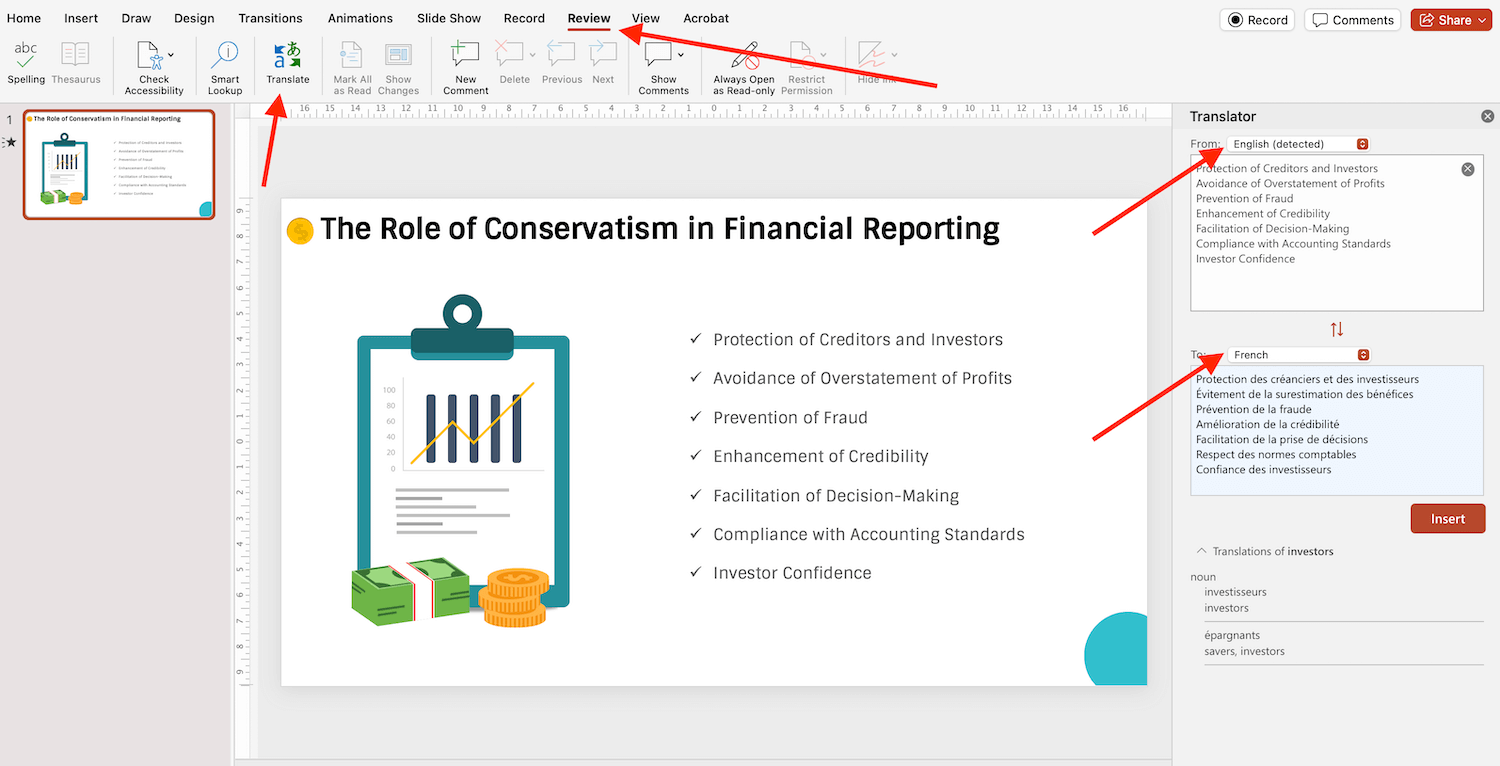
Task: Click the Show Comments icon
Action: 659,55
